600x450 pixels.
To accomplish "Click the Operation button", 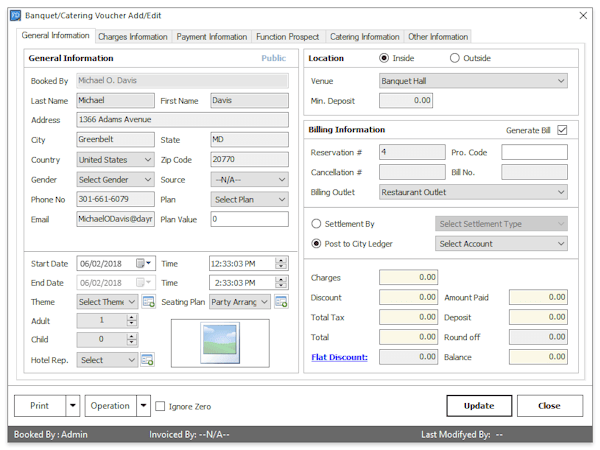I will pos(110,406).
